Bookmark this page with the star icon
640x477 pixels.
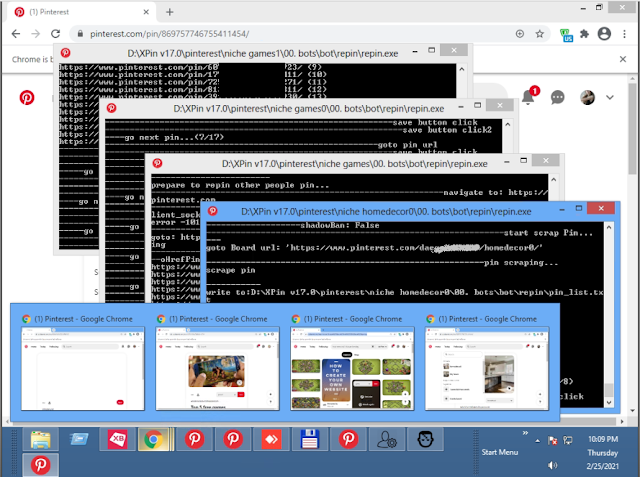click(540, 34)
